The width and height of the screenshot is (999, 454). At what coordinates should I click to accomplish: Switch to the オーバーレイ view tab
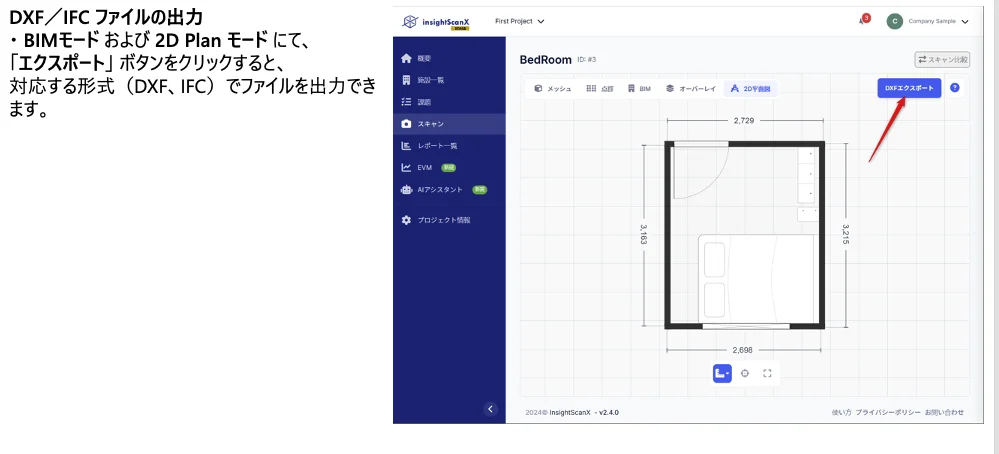691,89
